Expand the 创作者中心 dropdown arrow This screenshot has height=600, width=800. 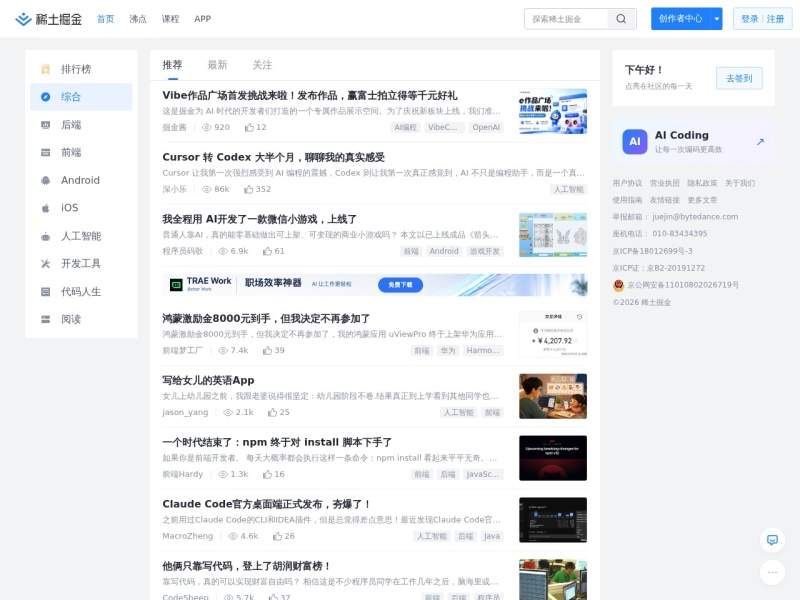tap(716, 19)
